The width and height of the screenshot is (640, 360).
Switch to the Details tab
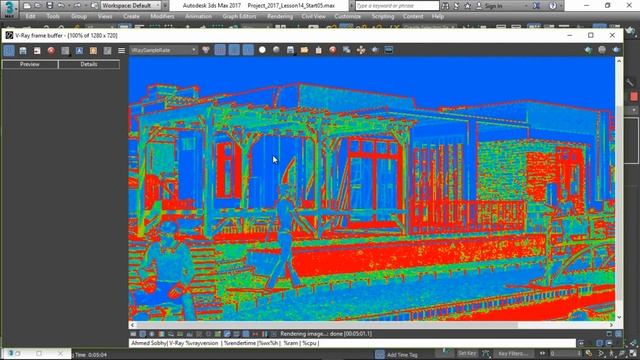click(x=89, y=64)
